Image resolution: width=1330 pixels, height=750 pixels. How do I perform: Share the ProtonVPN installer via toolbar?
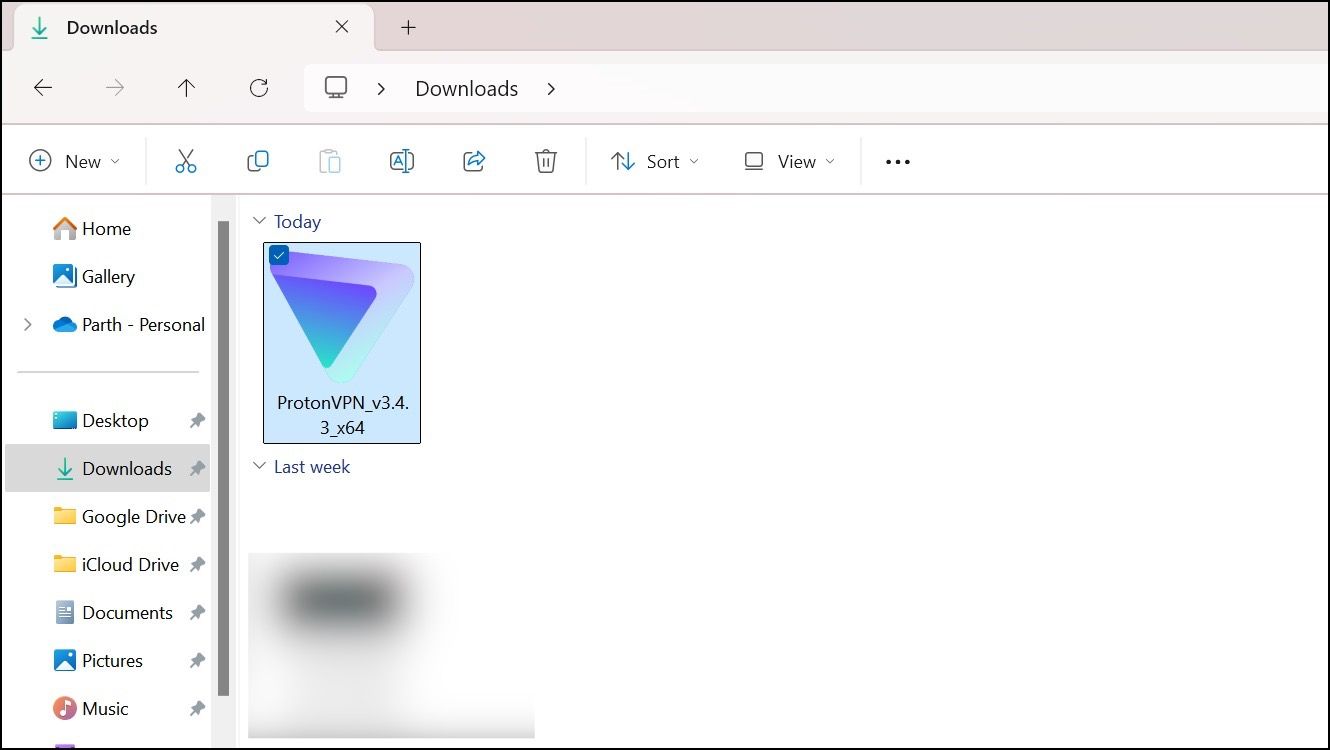click(x=473, y=160)
